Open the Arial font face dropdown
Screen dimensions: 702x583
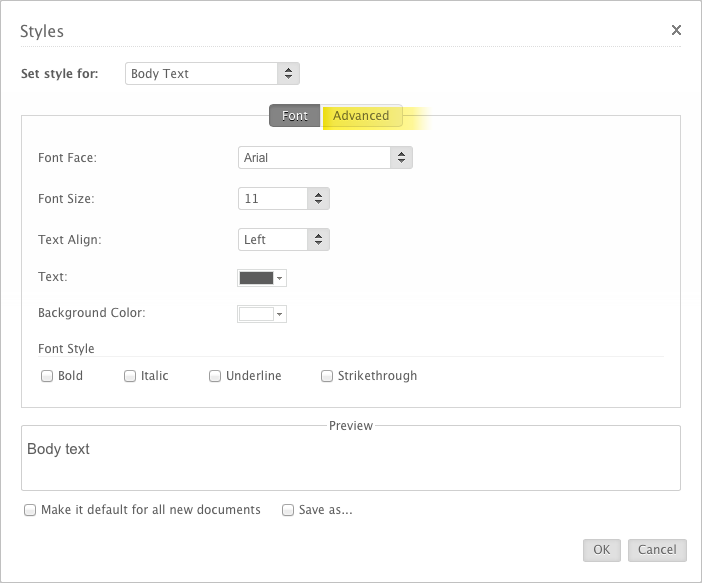pyautogui.click(x=325, y=158)
